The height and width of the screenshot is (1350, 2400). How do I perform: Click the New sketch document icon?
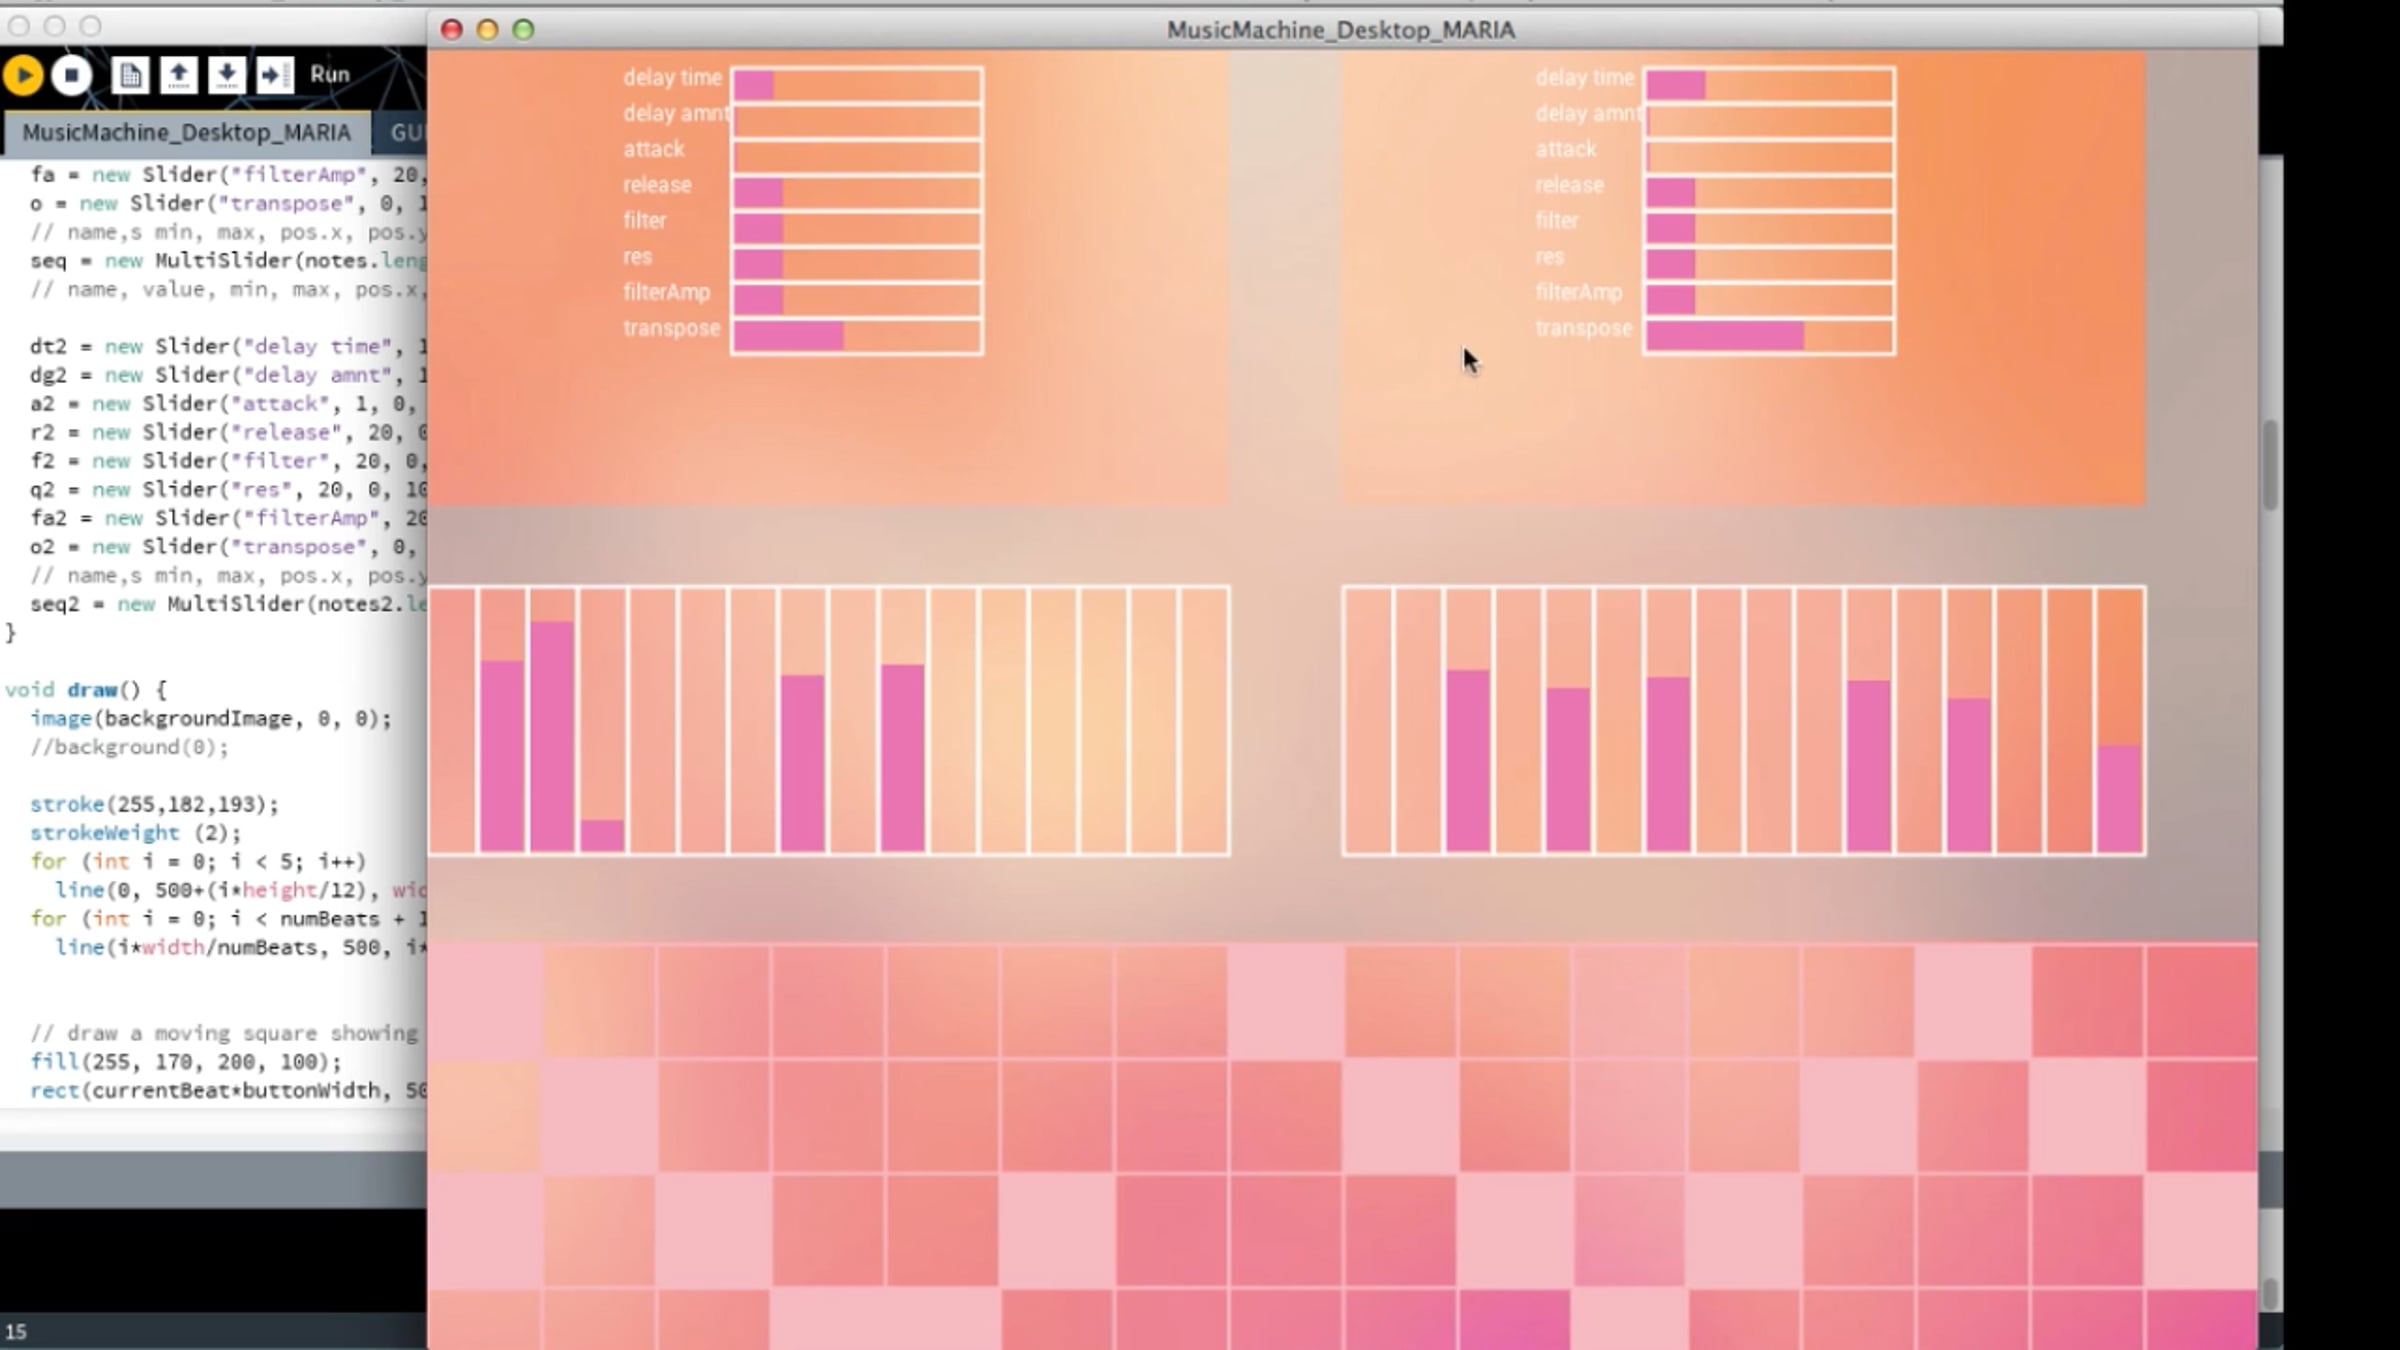pyautogui.click(x=130, y=75)
